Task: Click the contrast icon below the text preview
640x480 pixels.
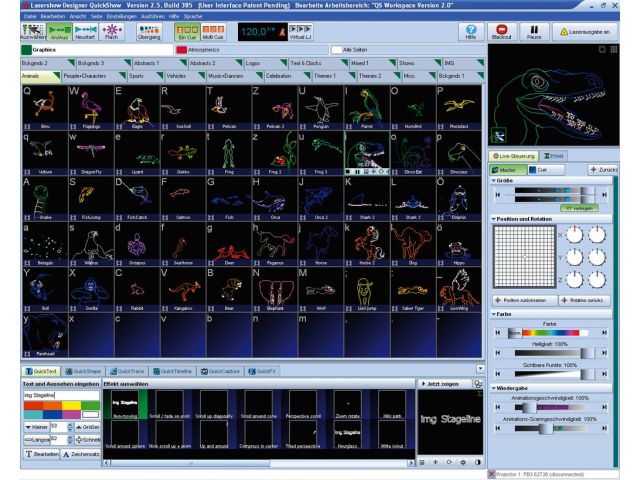Action: pos(478,462)
